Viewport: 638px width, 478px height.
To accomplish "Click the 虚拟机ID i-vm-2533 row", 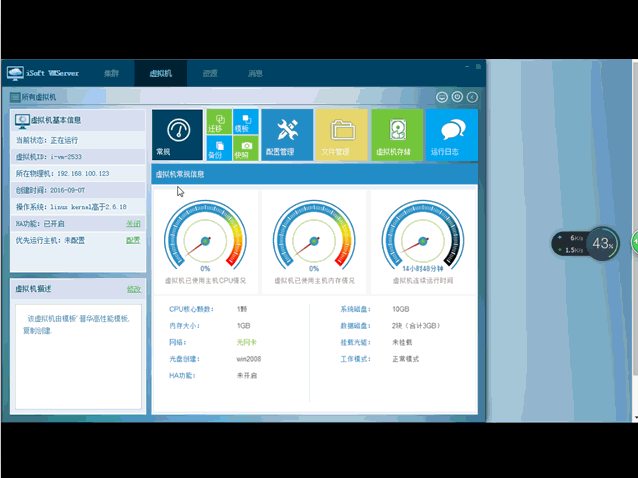I will (78, 157).
